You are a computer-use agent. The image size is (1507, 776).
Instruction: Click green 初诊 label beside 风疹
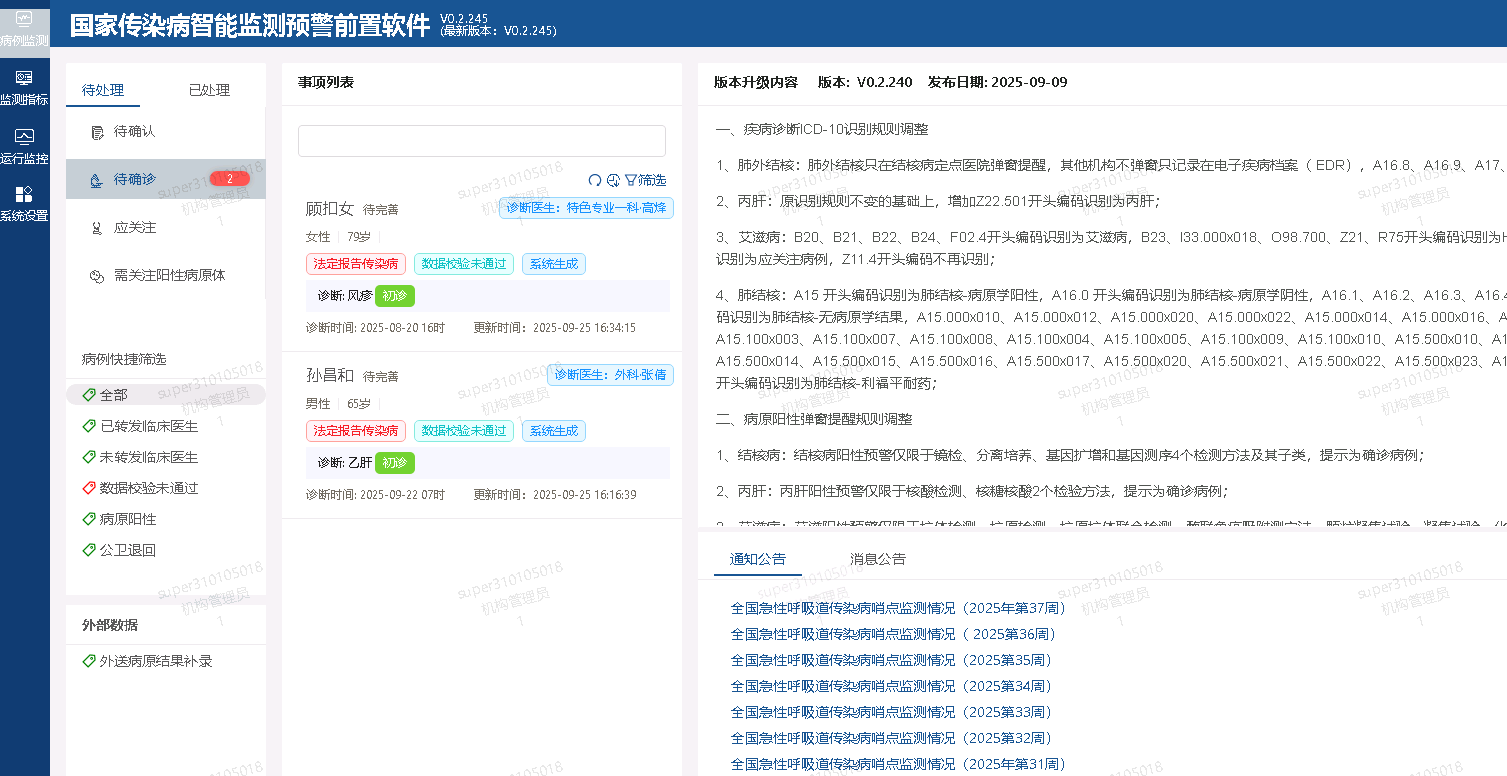click(395, 296)
